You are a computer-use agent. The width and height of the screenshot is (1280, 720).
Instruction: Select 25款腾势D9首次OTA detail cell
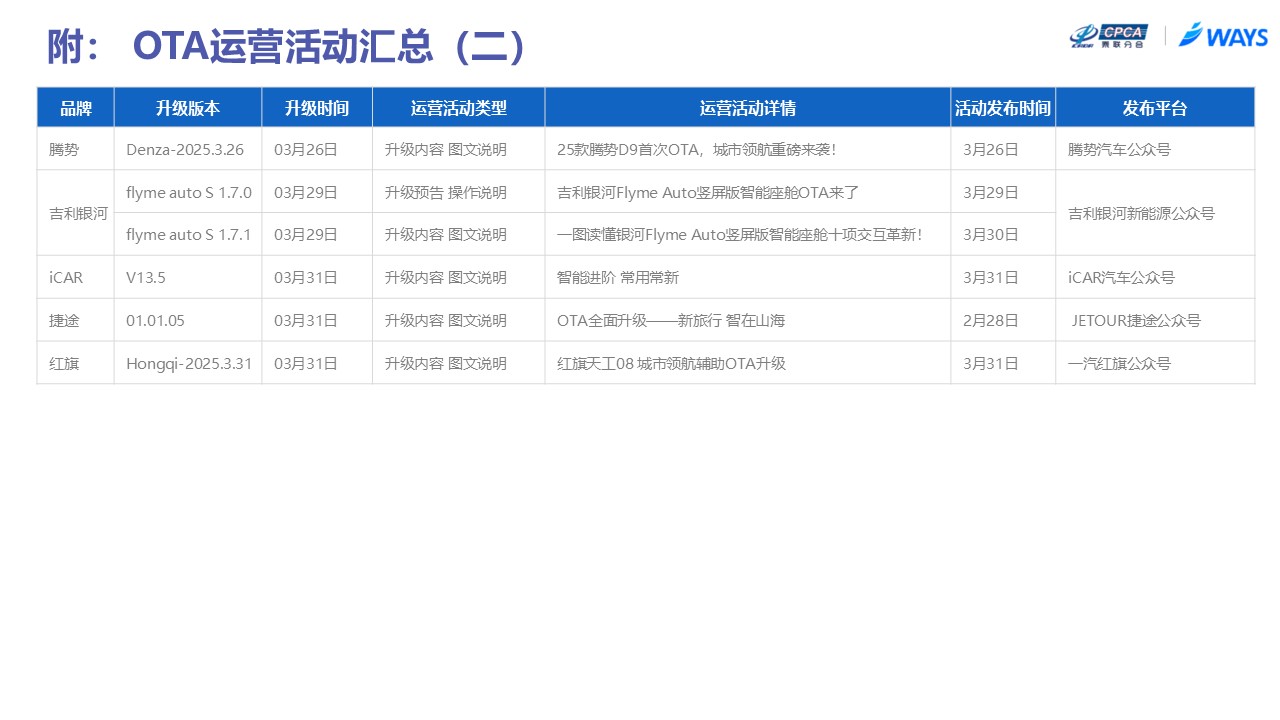click(x=748, y=149)
